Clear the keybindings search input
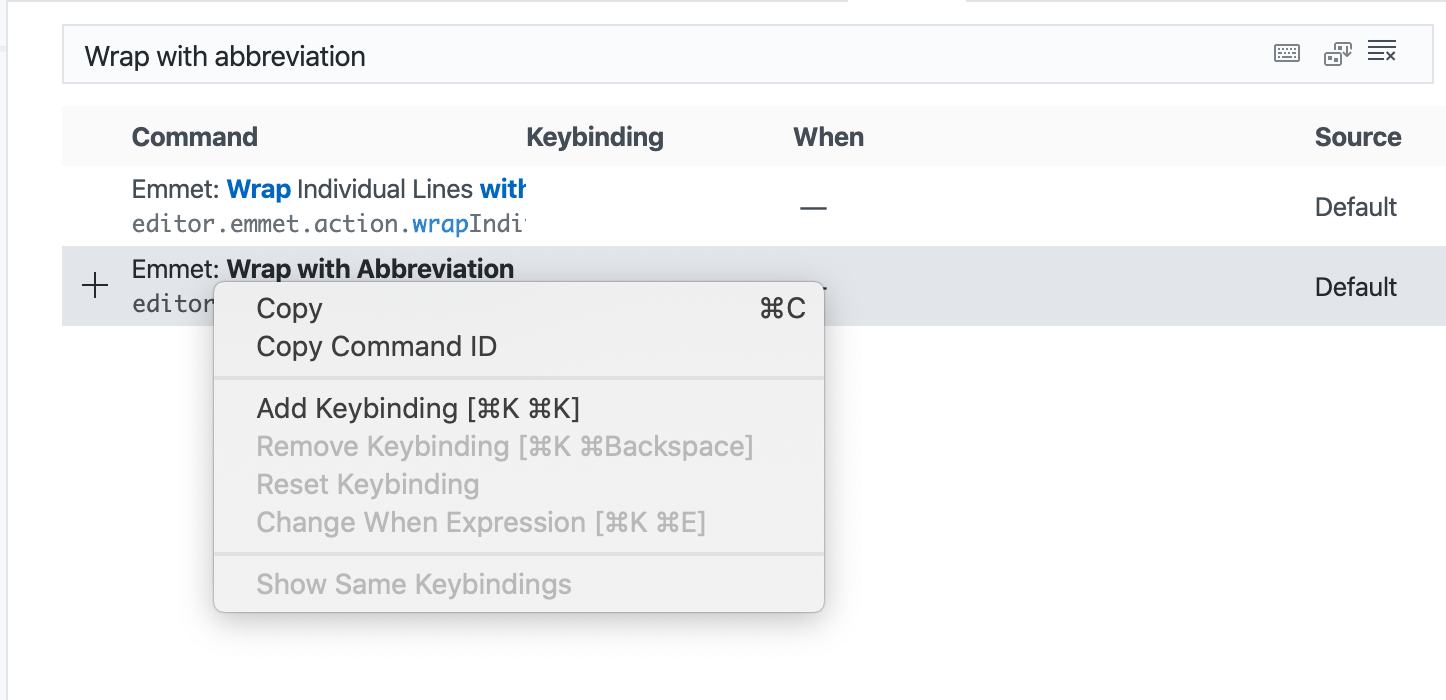 [1382, 52]
